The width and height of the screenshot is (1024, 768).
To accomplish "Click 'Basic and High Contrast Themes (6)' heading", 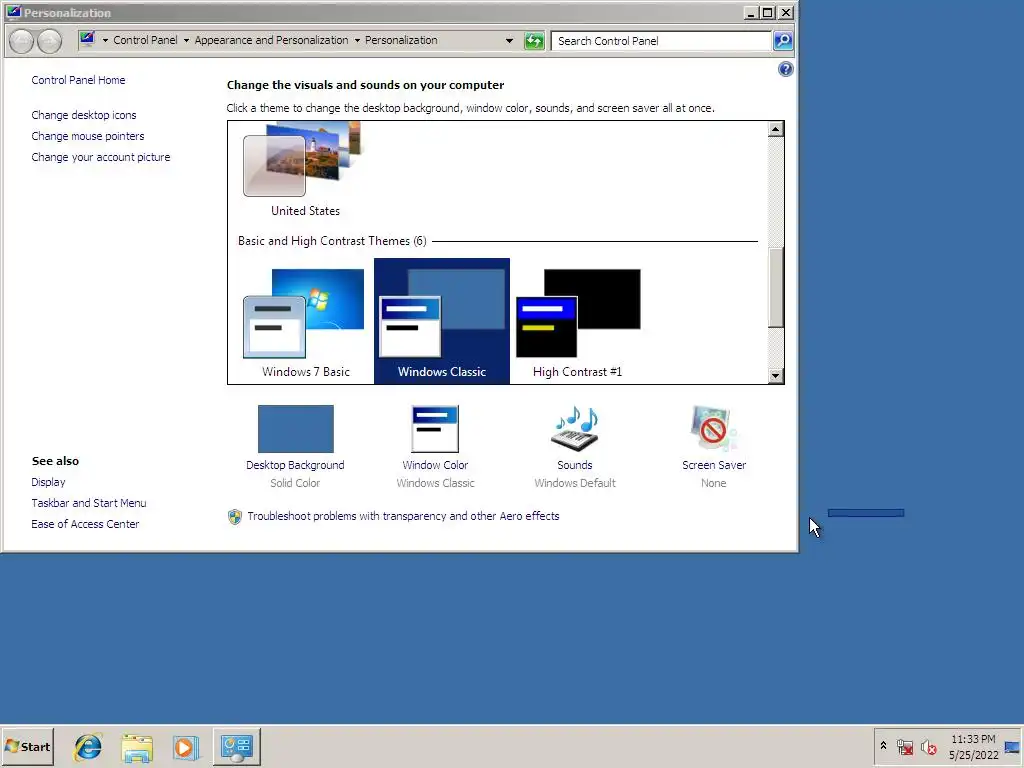I will pyautogui.click(x=332, y=241).
